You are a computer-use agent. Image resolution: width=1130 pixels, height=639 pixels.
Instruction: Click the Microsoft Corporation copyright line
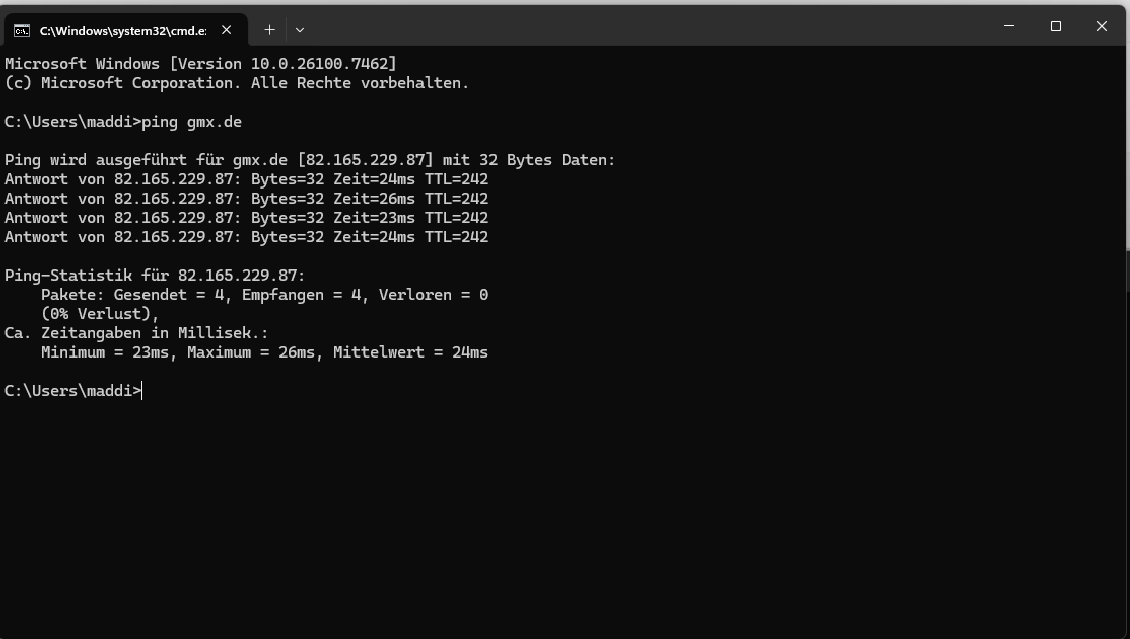coord(237,83)
